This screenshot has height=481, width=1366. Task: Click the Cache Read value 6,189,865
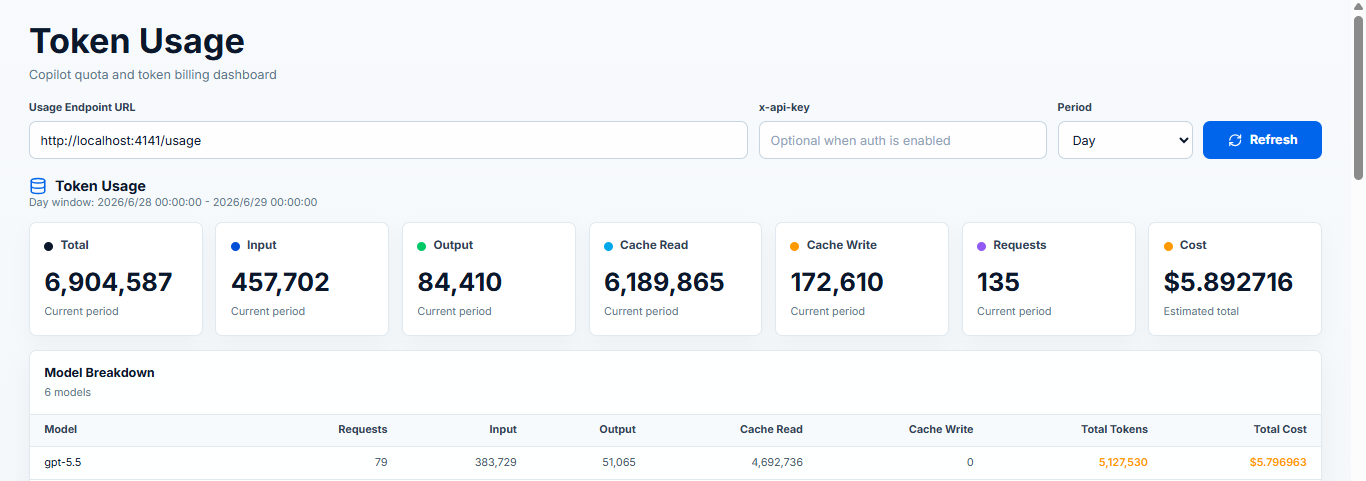(x=664, y=282)
